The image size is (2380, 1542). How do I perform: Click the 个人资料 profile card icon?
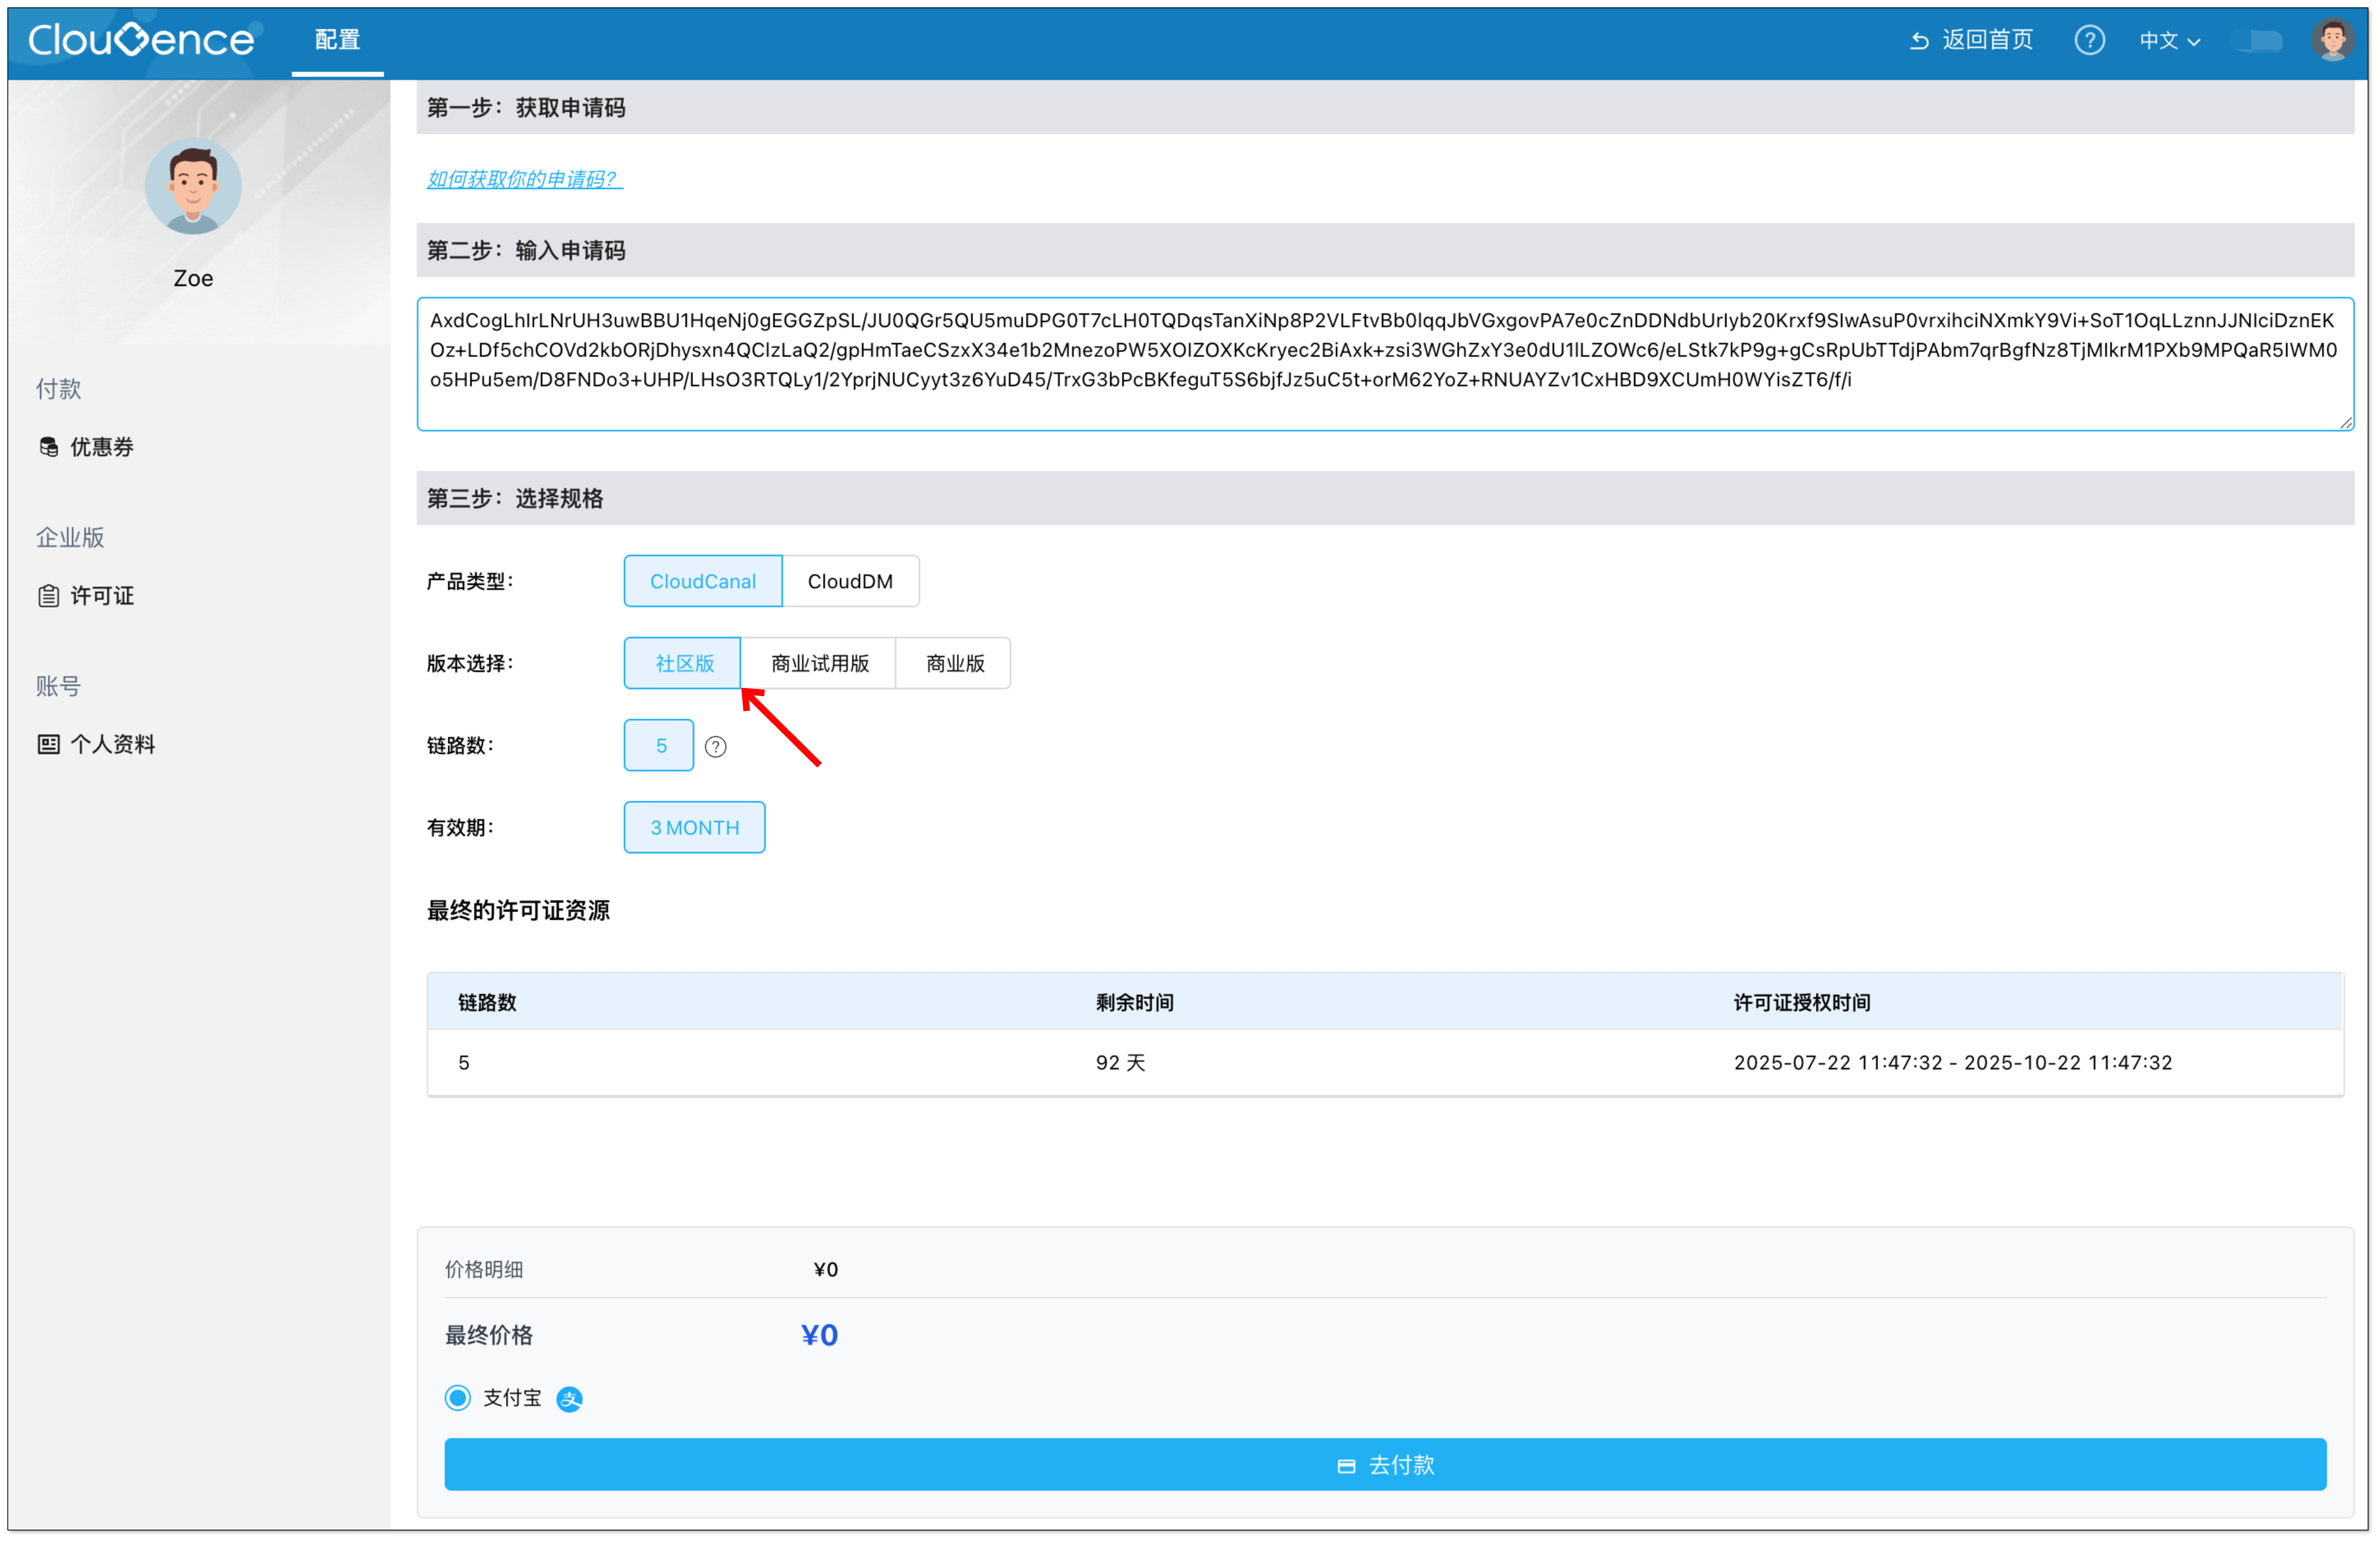pyautogui.click(x=49, y=744)
